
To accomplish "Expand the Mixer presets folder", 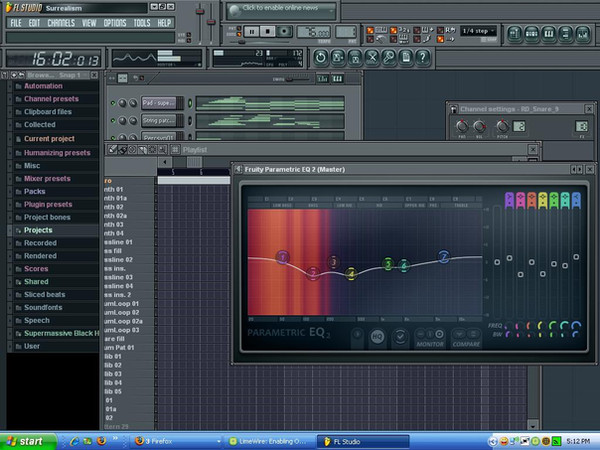I will (x=47, y=179).
